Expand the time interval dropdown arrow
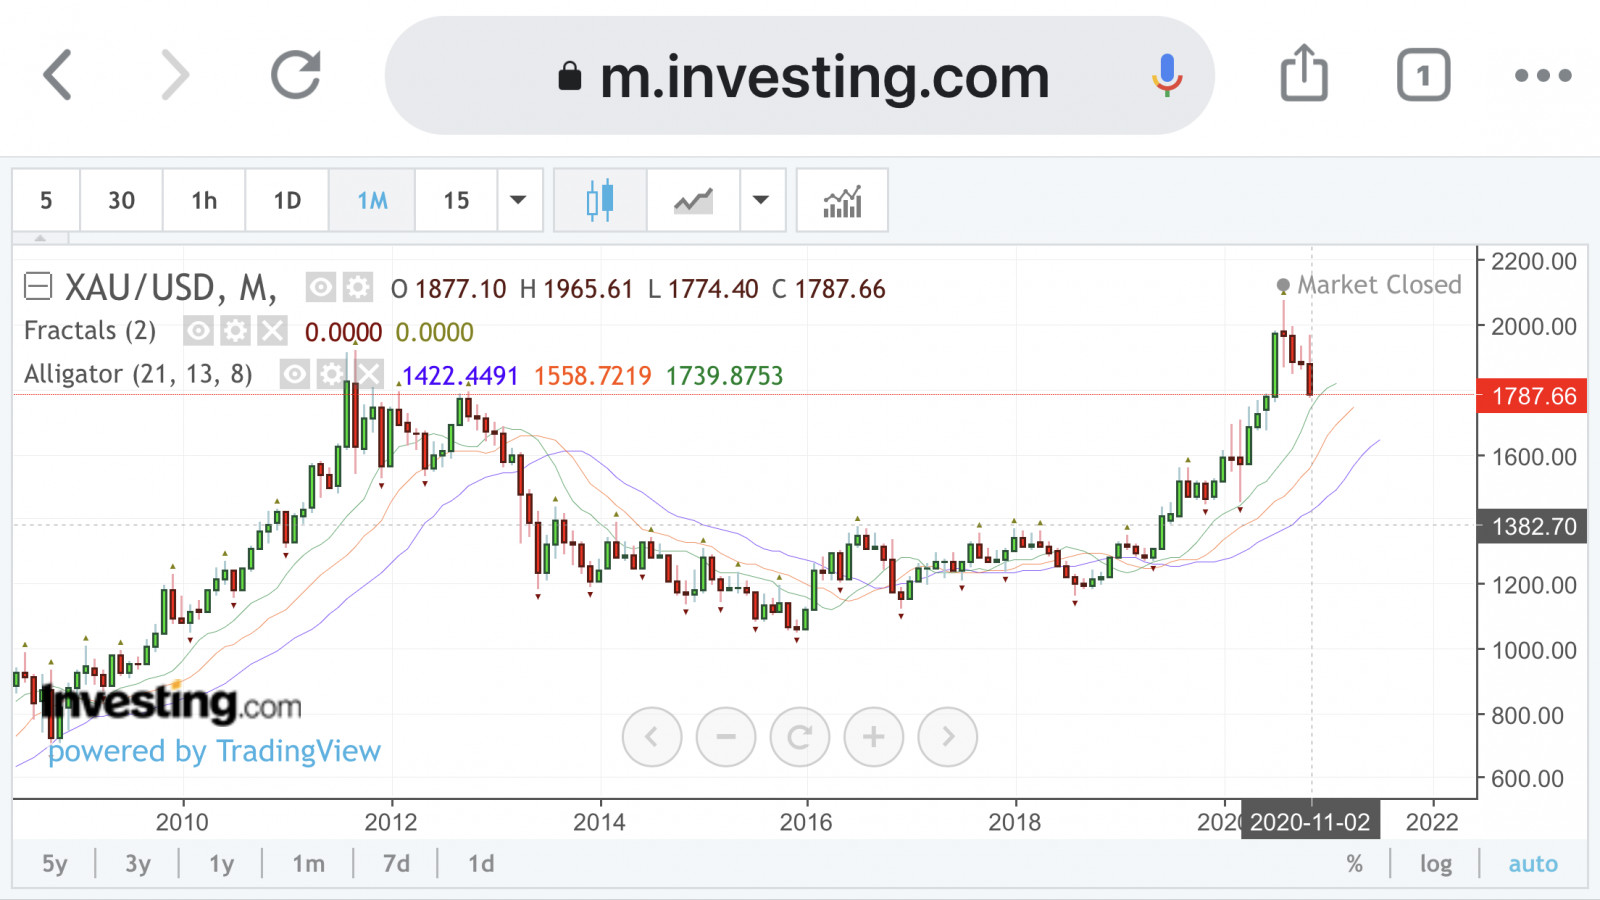Viewport: 1600px width, 900px height. point(518,201)
